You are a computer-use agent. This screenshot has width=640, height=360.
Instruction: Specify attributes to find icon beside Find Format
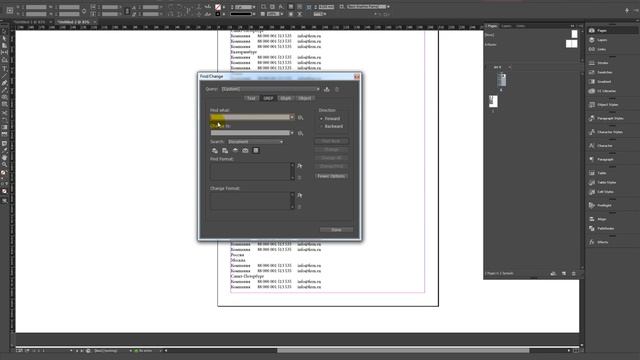300,166
